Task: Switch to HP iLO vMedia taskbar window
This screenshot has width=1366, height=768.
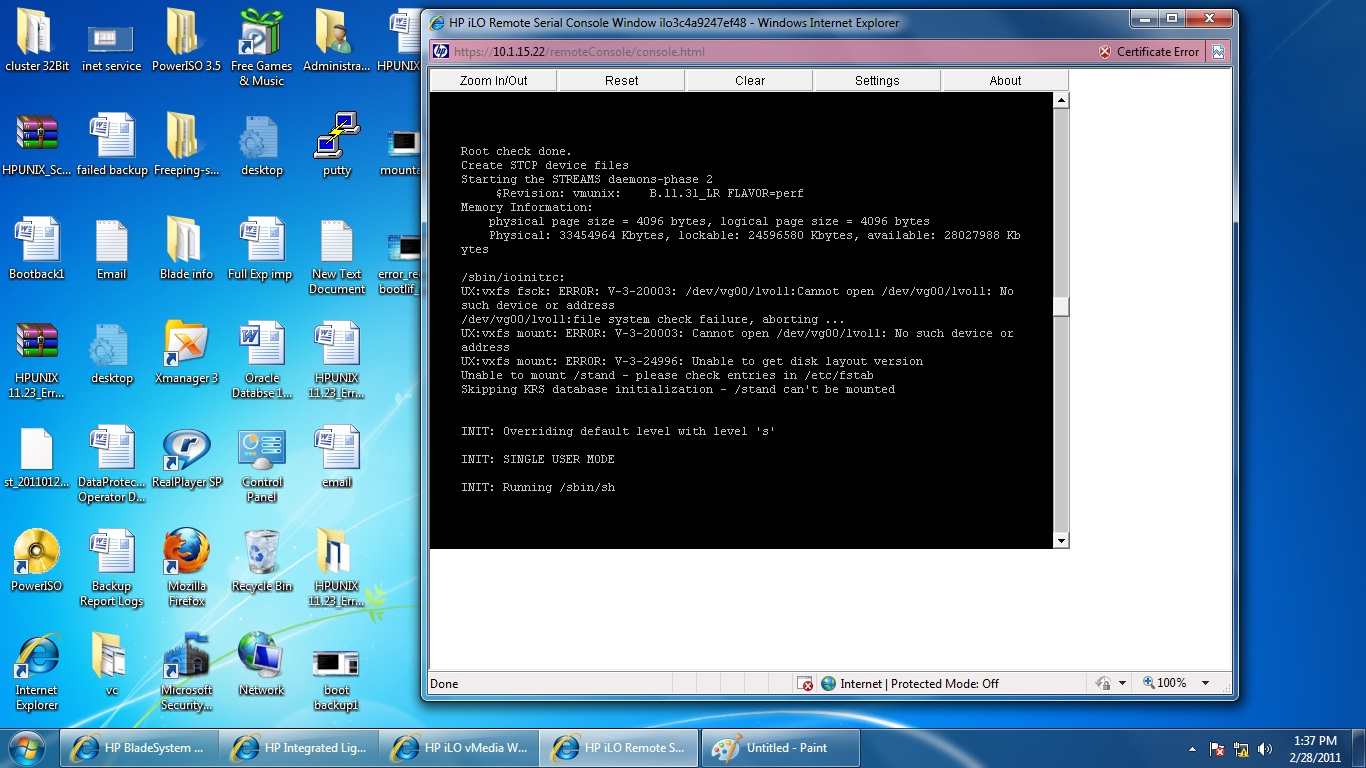Action: (458, 748)
